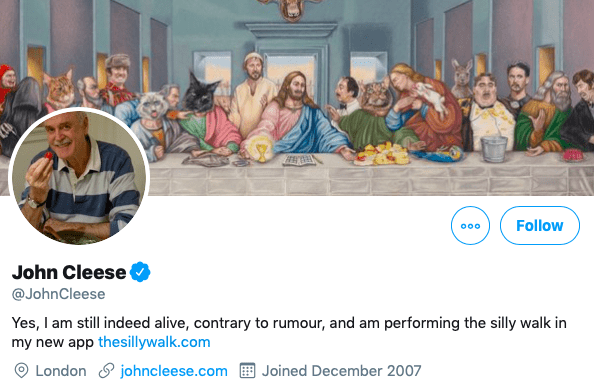Click the red fruit held in profile photo
Image resolution: width=594 pixels, height=391 pixels.
[x=49, y=156]
